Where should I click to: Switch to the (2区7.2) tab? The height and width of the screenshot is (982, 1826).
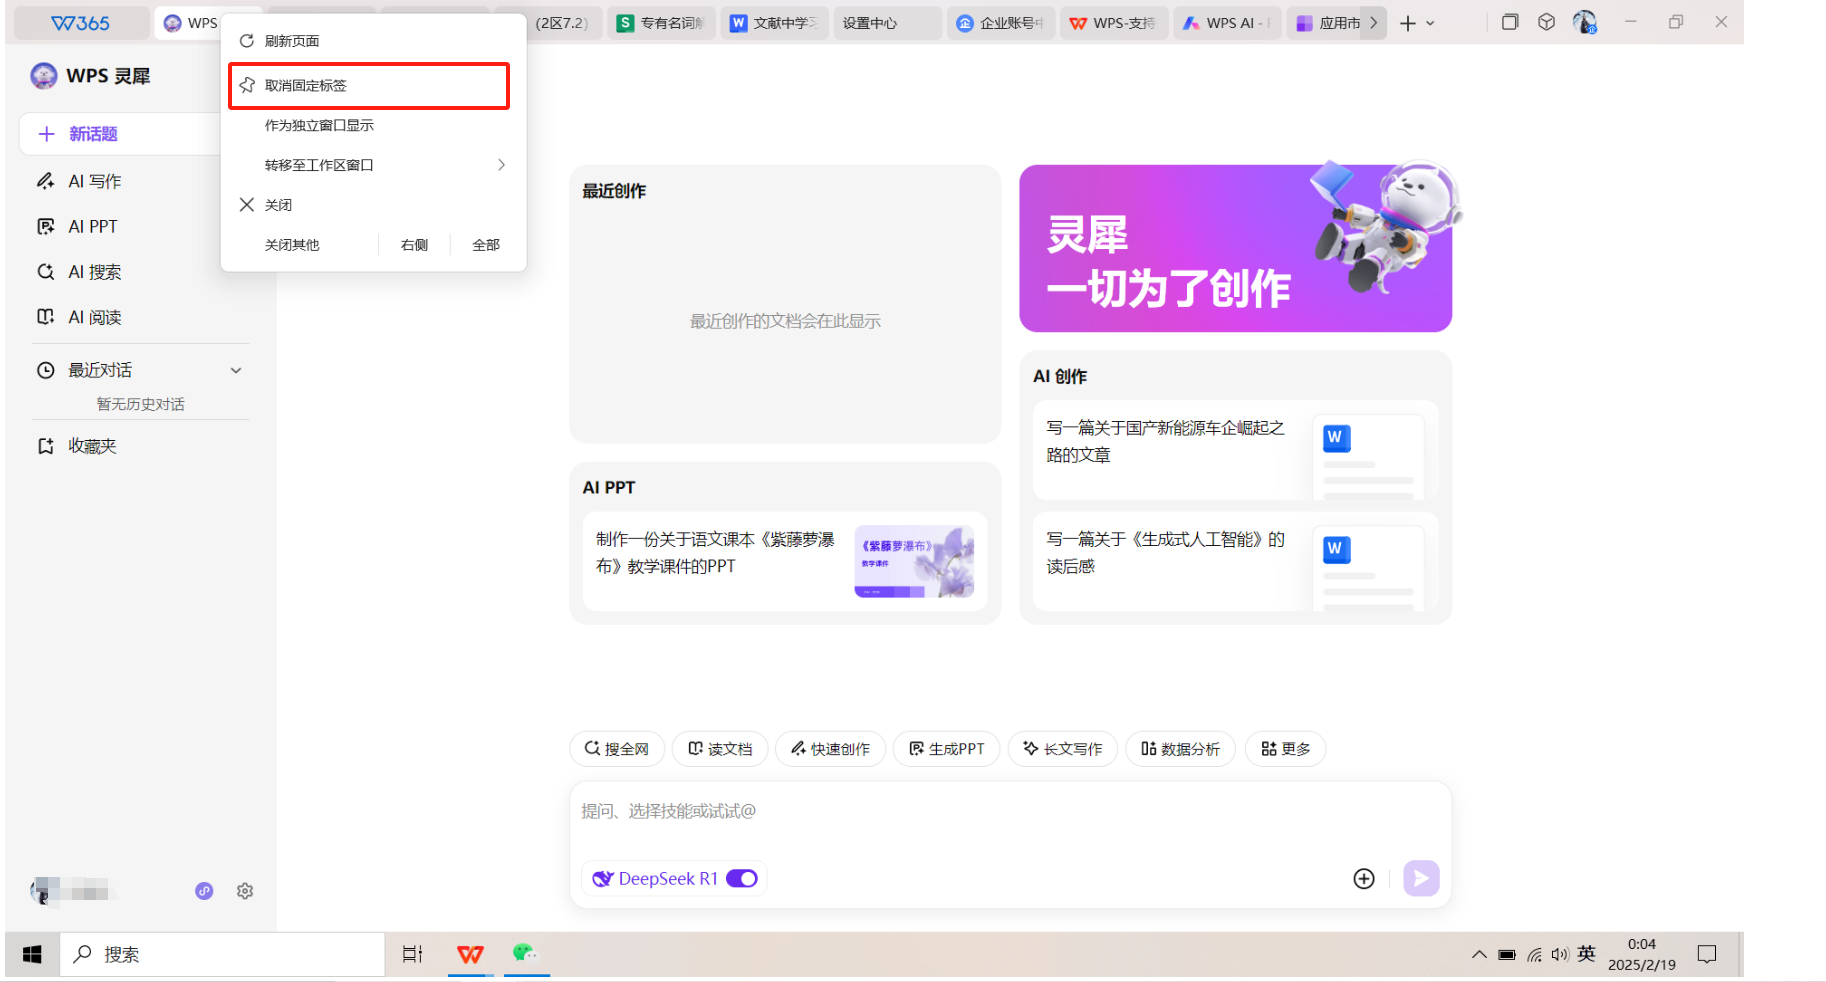click(x=560, y=23)
